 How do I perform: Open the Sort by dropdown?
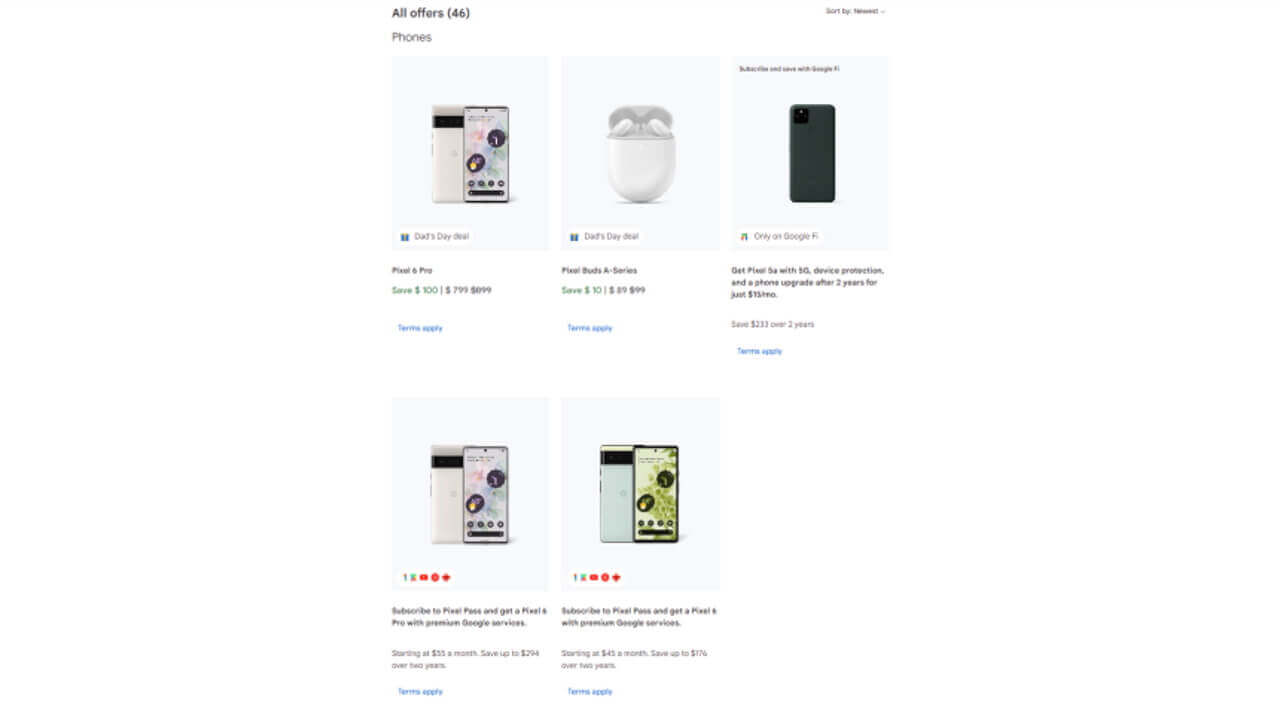pos(853,12)
